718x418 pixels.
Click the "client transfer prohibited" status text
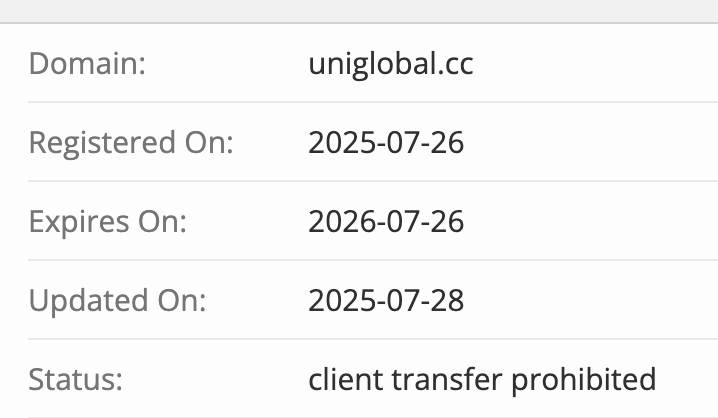point(482,380)
